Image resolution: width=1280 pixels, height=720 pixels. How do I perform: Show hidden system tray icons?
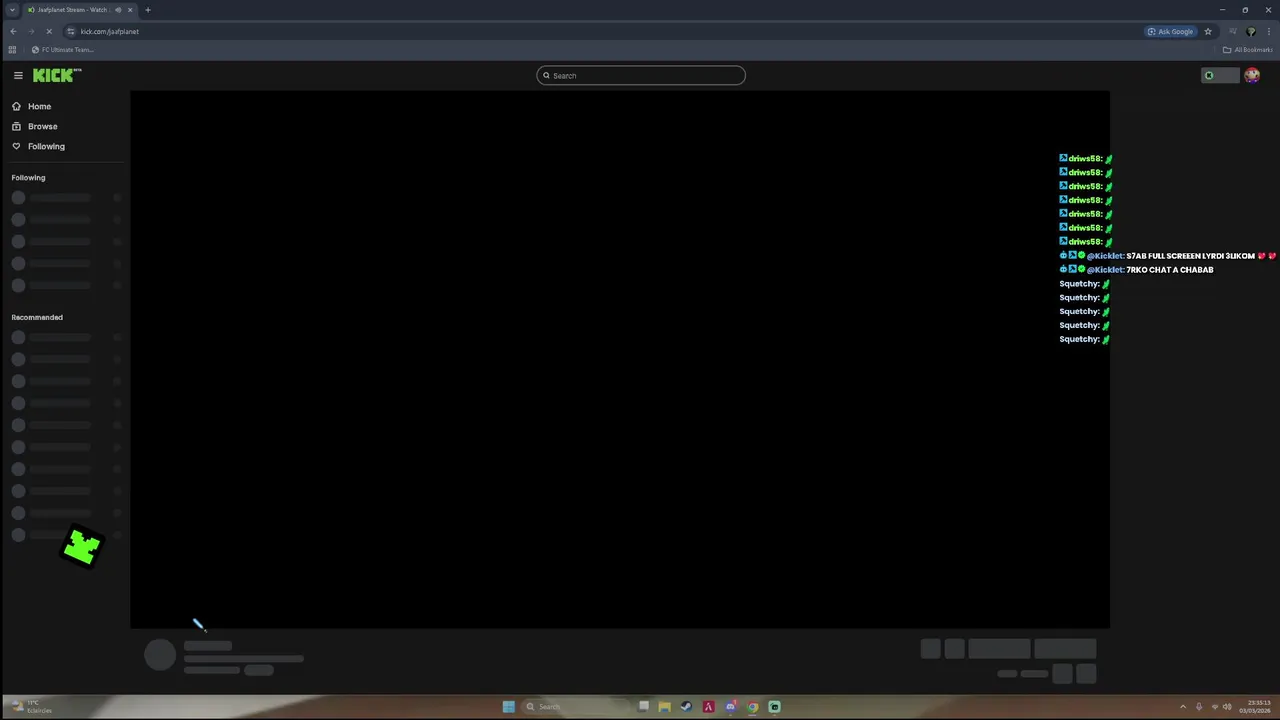[x=1183, y=707]
